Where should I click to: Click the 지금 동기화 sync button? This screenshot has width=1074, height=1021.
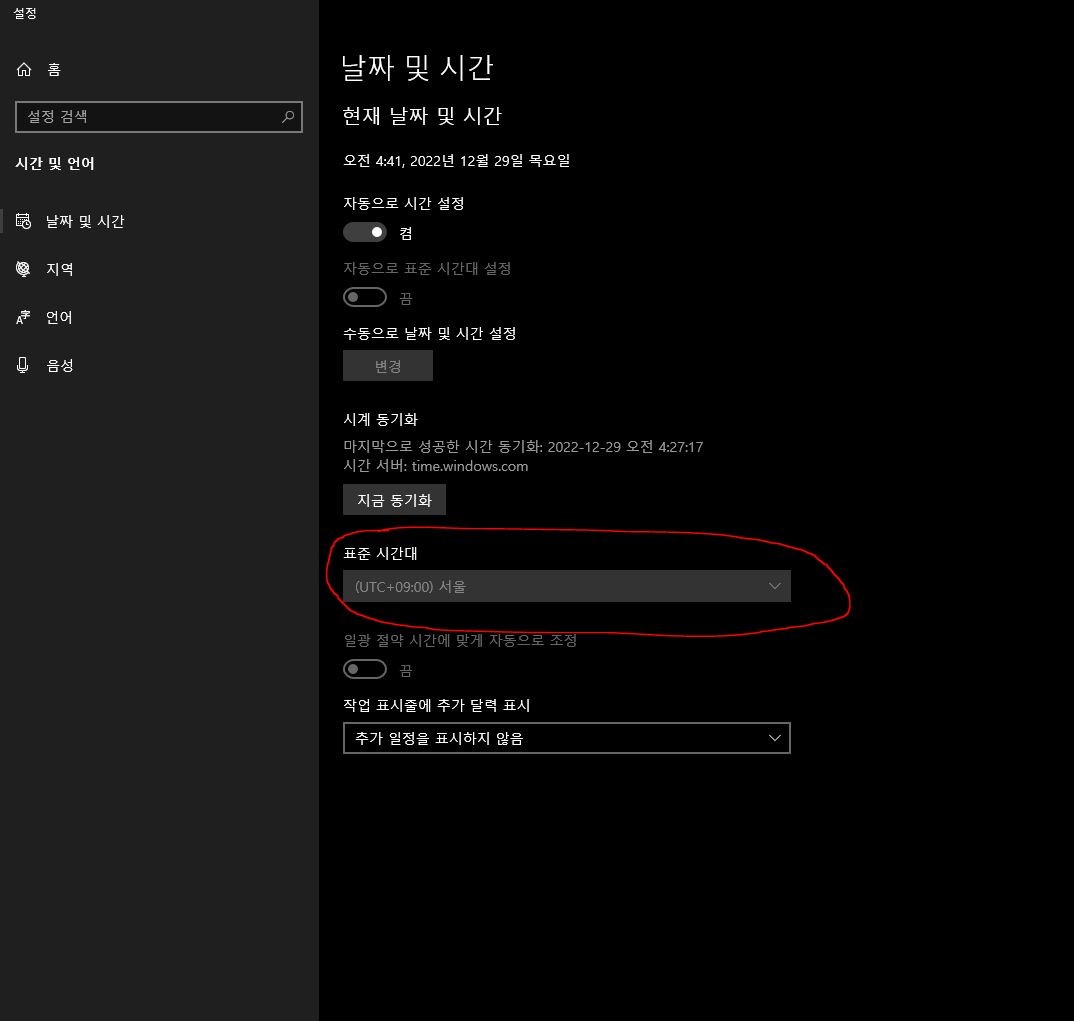pos(394,499)
